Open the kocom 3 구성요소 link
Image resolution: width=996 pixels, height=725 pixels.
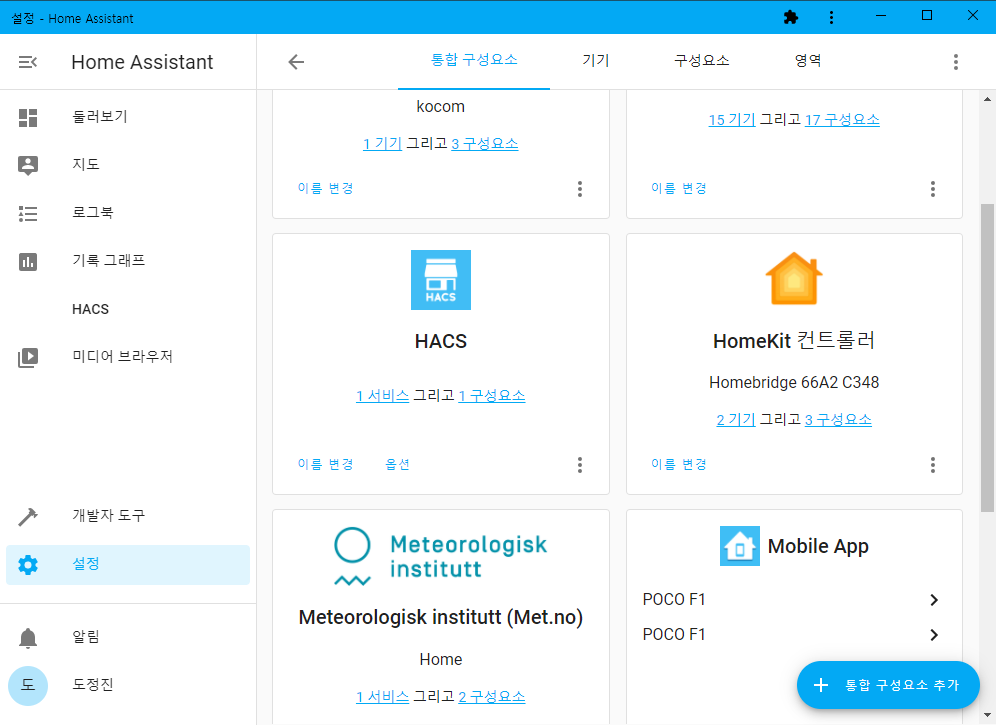(485, 144)
